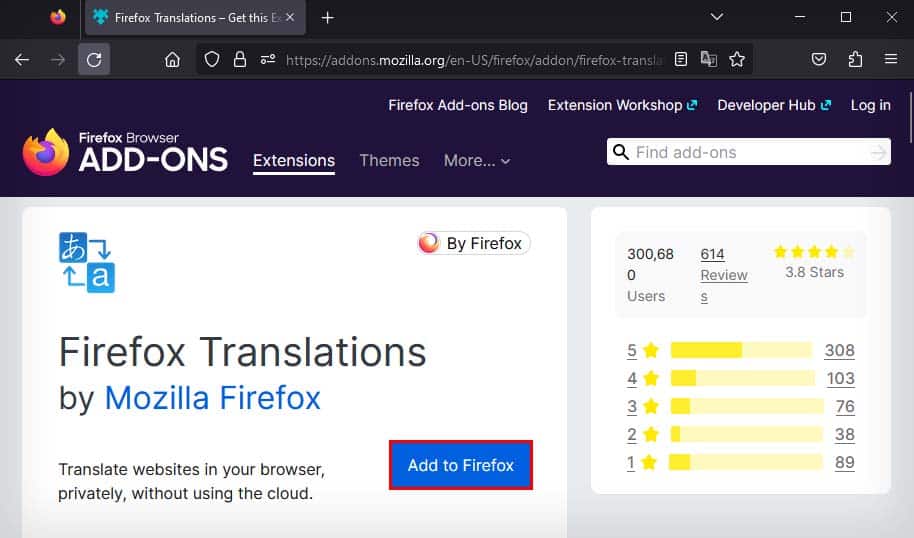The height and width of the screenshot is (538, 914).
Task: Select the Extensions navigation item
Action: (294, 160)
